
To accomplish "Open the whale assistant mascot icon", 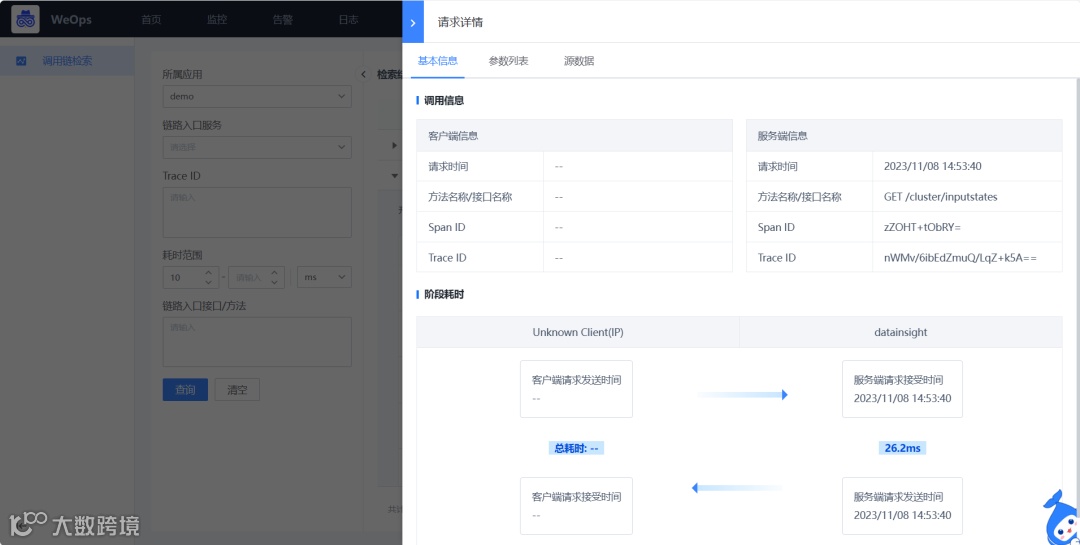I will click(x=1062, y=517).
